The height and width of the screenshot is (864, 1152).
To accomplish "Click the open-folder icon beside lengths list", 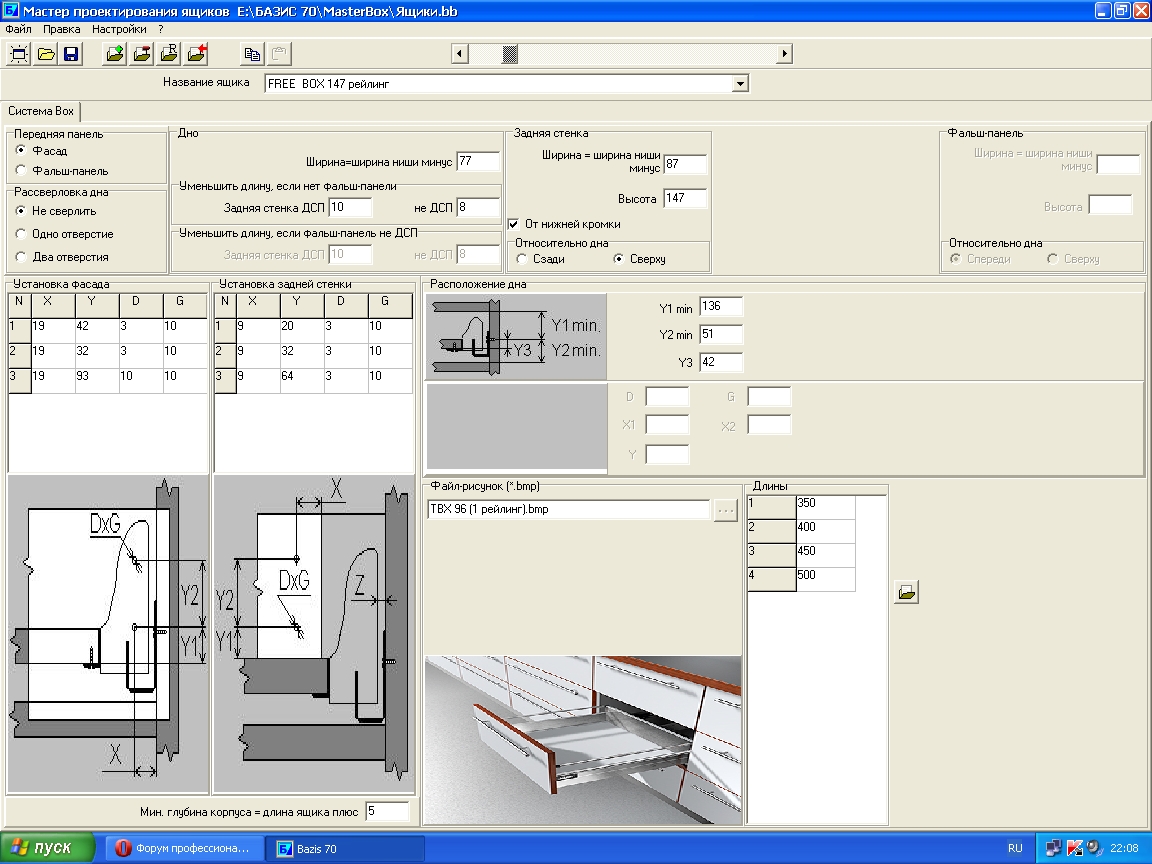I will (907, 592).
